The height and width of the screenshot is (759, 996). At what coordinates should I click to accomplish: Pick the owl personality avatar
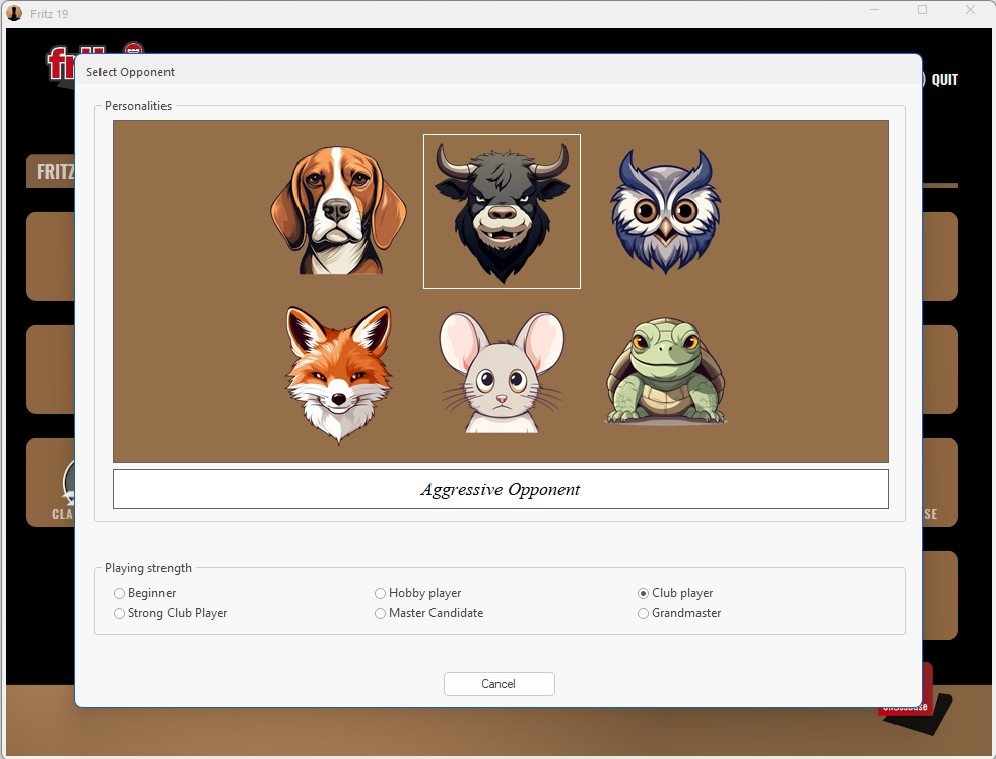coord(665,211)
